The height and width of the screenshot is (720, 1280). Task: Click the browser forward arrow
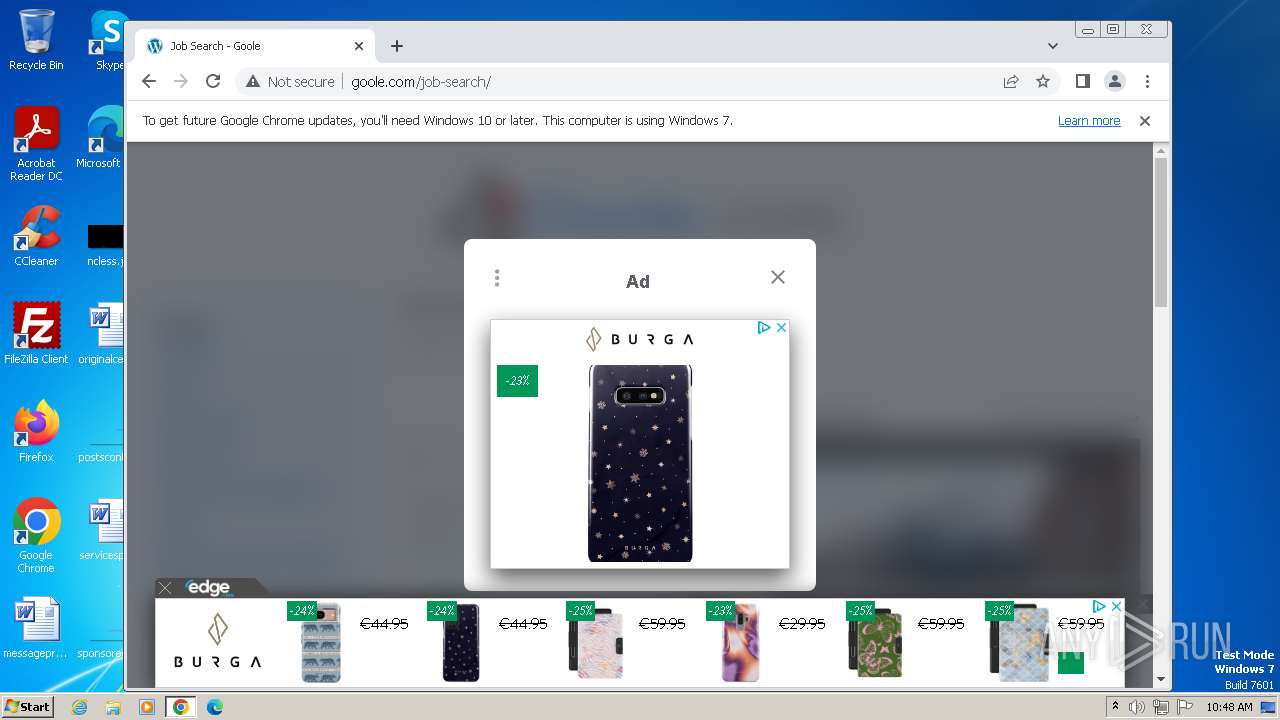(181, 81)
